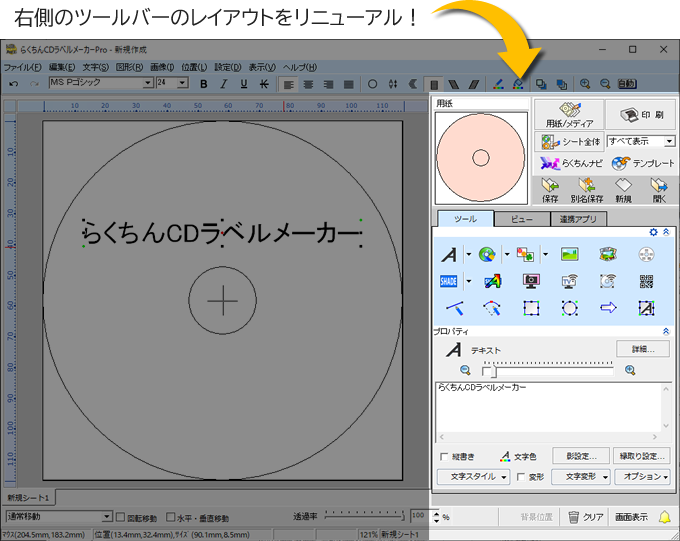Select the landscape image insert tool
680x541 pixels.
tap(570, 255)
